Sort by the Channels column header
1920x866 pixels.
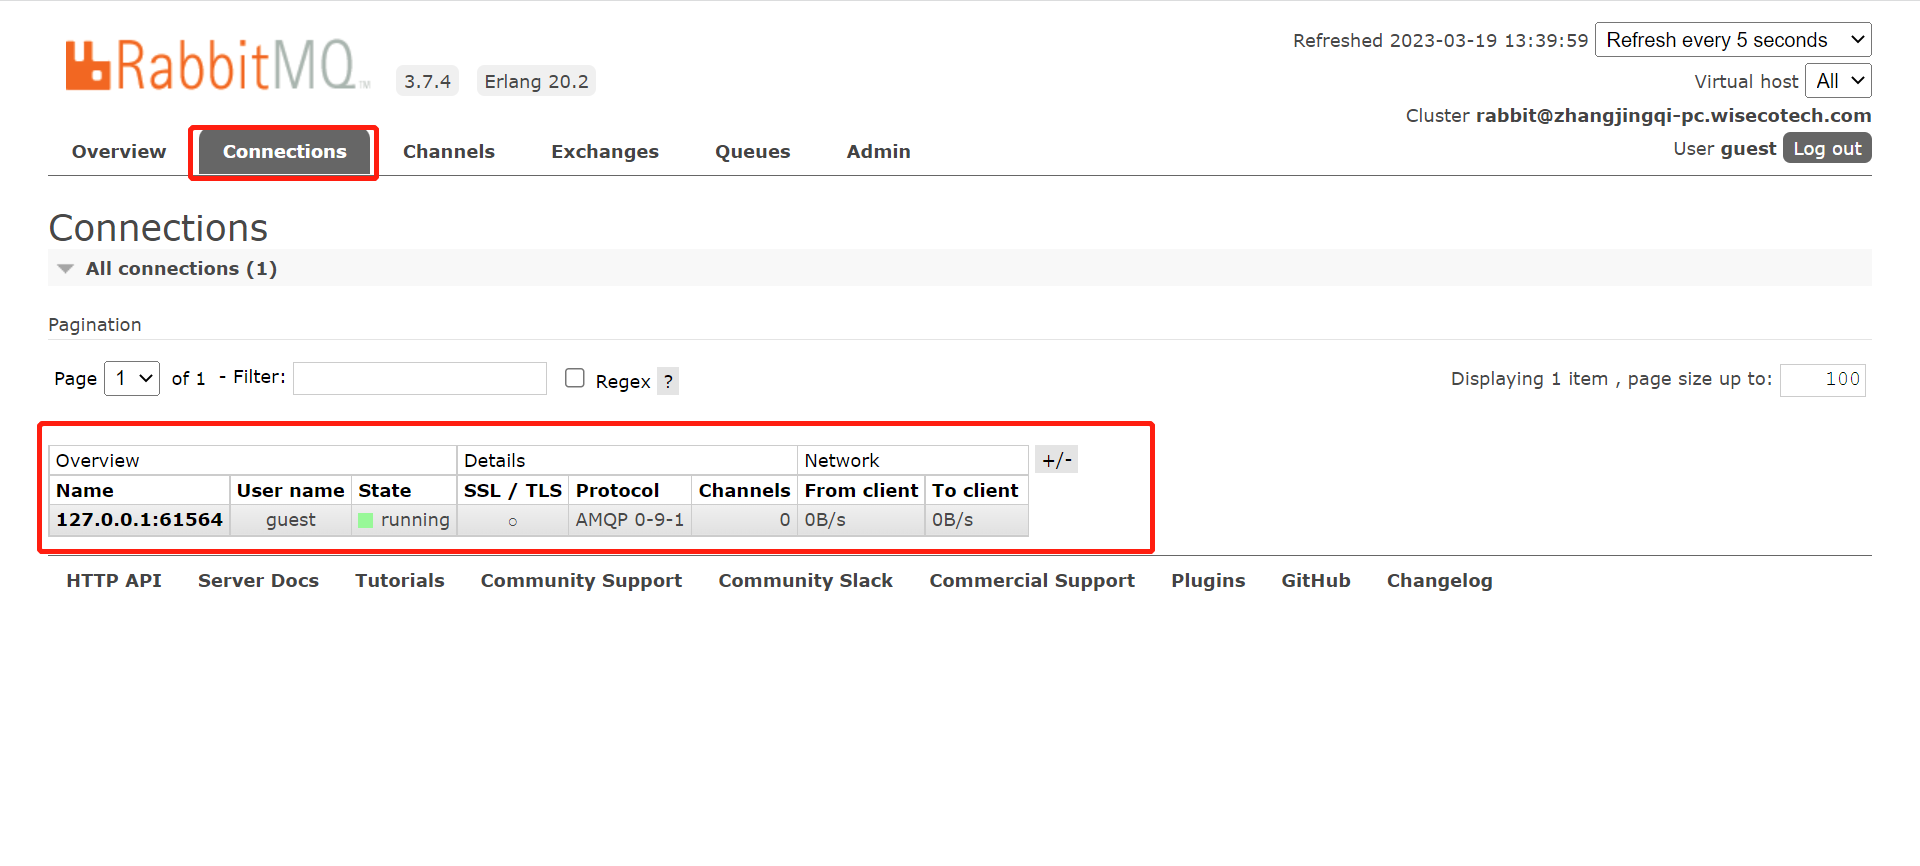744,491
